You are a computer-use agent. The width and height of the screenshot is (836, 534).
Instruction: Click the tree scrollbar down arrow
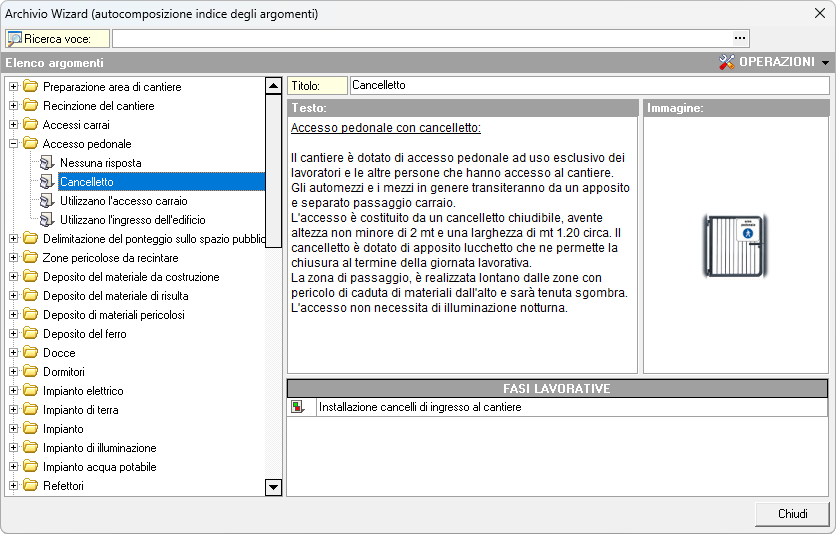point(273,487)
